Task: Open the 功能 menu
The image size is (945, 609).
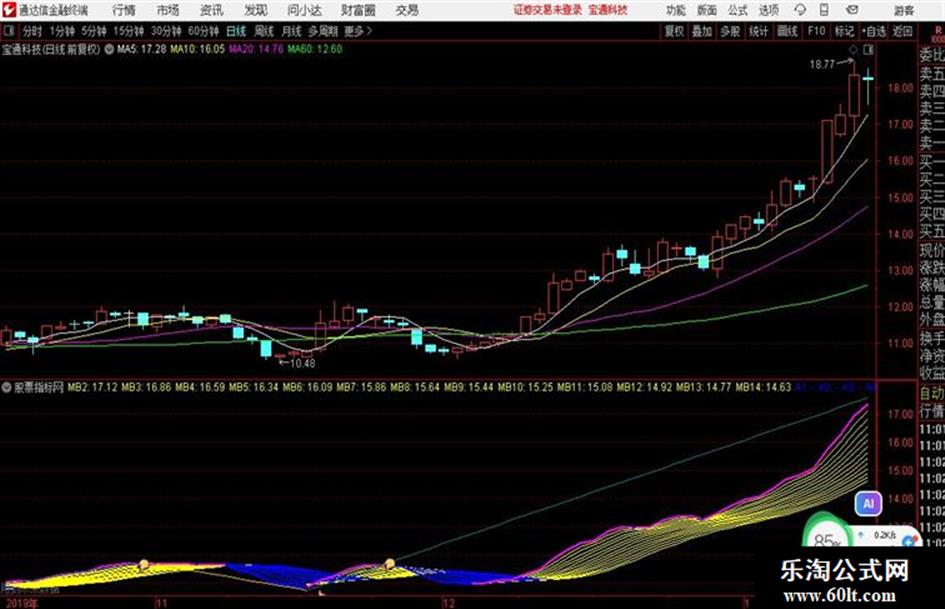Action: click(676, 10)
